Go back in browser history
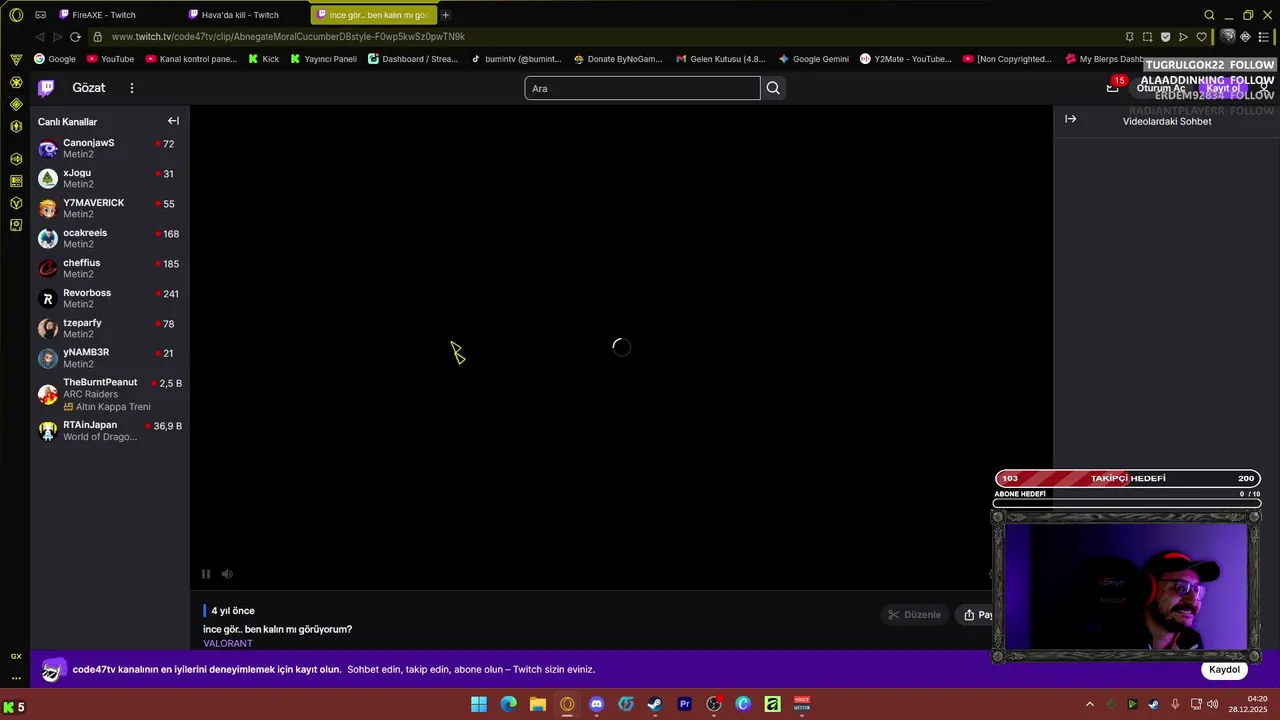This screenshot has width=1280, height=720. (40, 37)
